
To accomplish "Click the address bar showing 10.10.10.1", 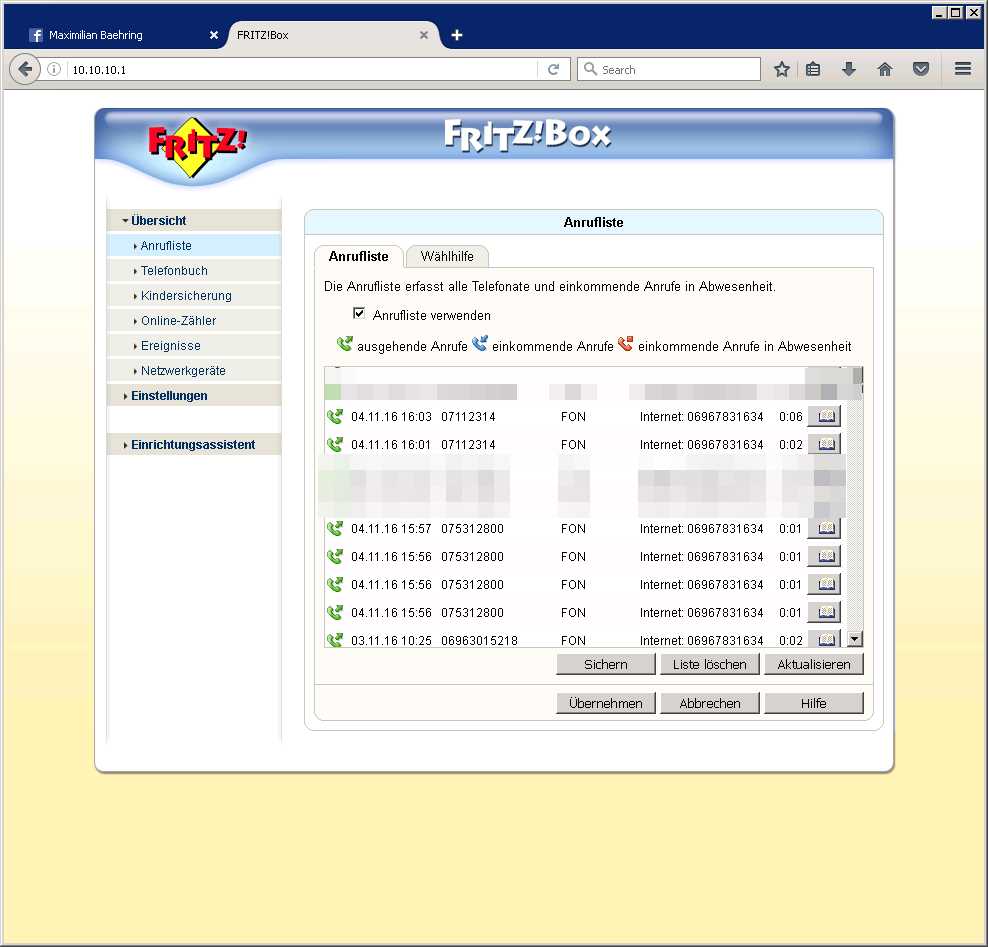I will (302, 69).
